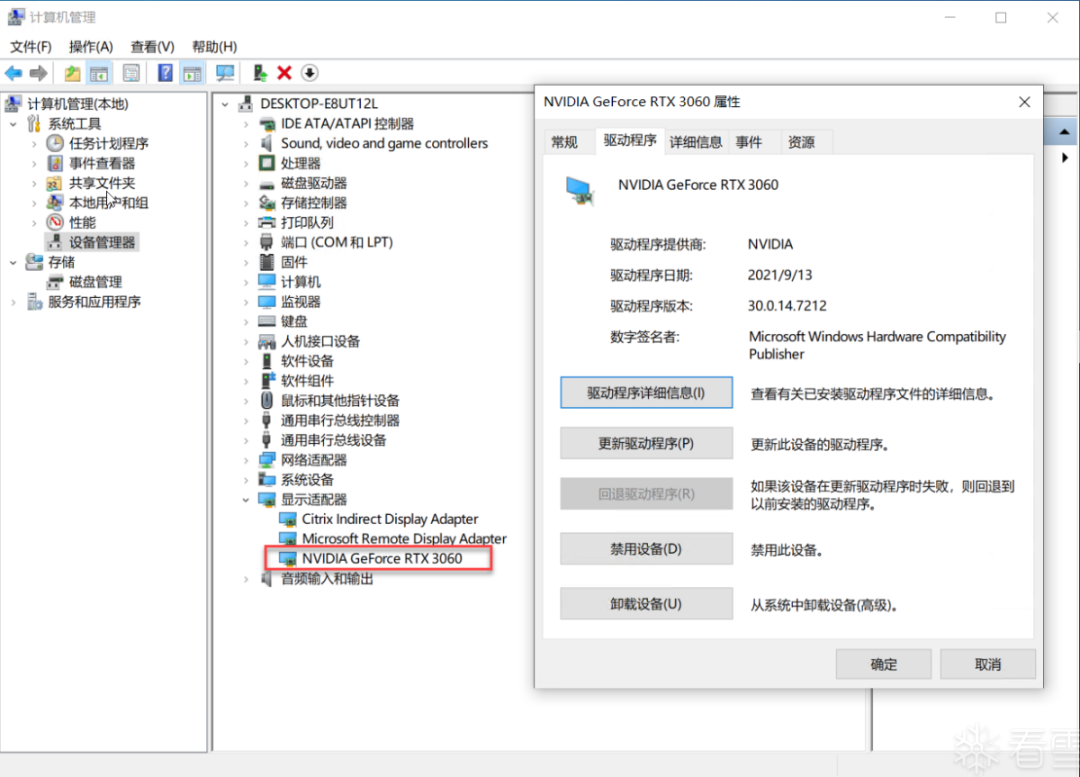Click the Disable device down-arrow icon
The height and width of the screenshot is (777, 1080).
[x=310, y=73]
